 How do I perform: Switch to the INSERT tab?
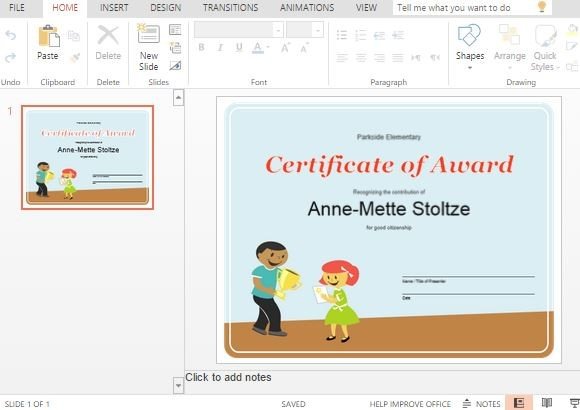coord(114,8)
